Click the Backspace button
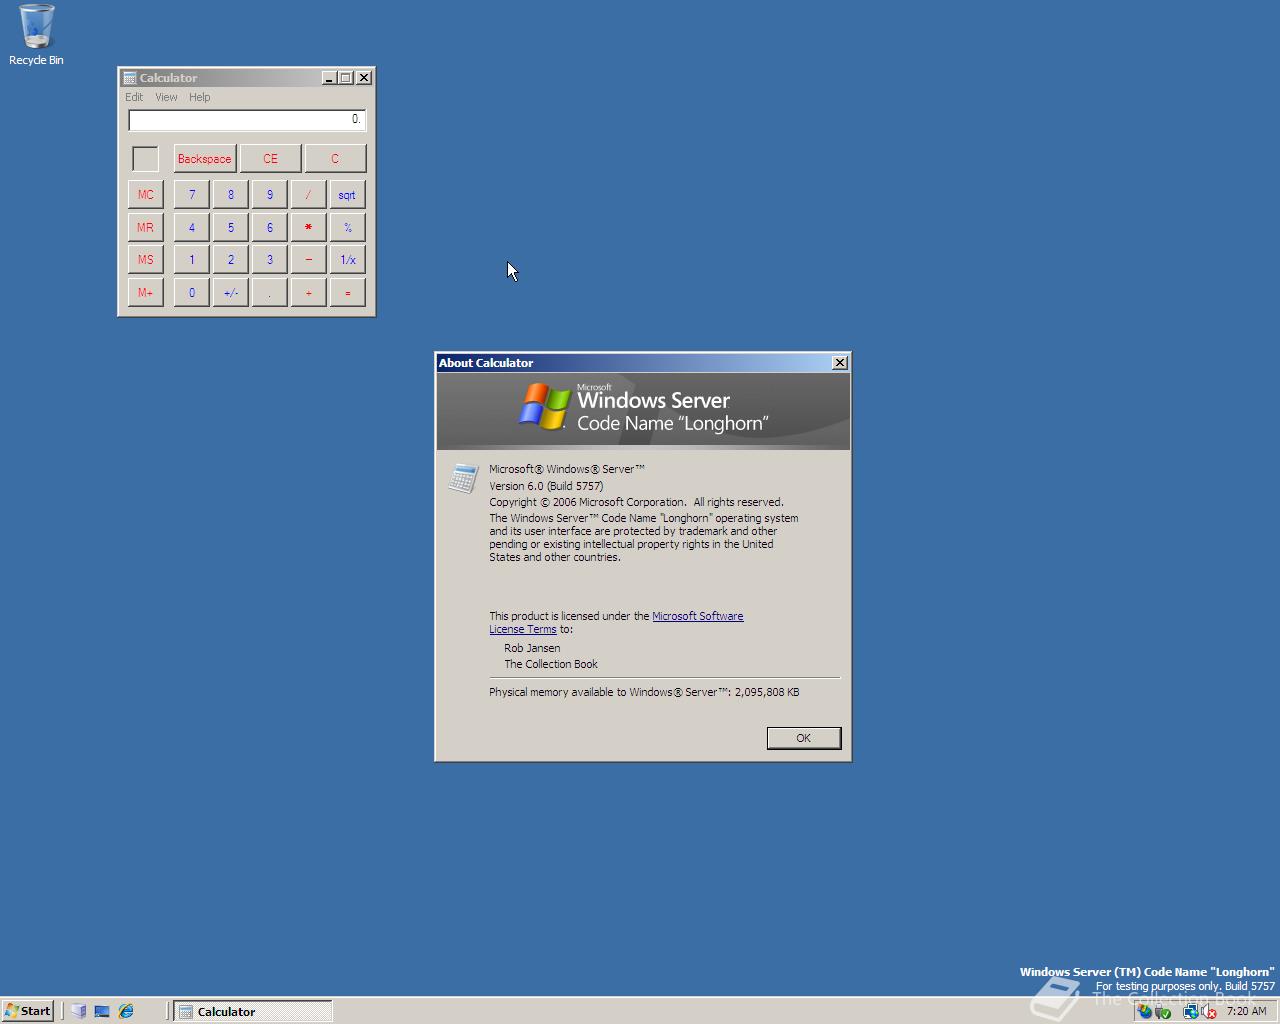Screen dimensions: 1280x1024 [204, 159]
